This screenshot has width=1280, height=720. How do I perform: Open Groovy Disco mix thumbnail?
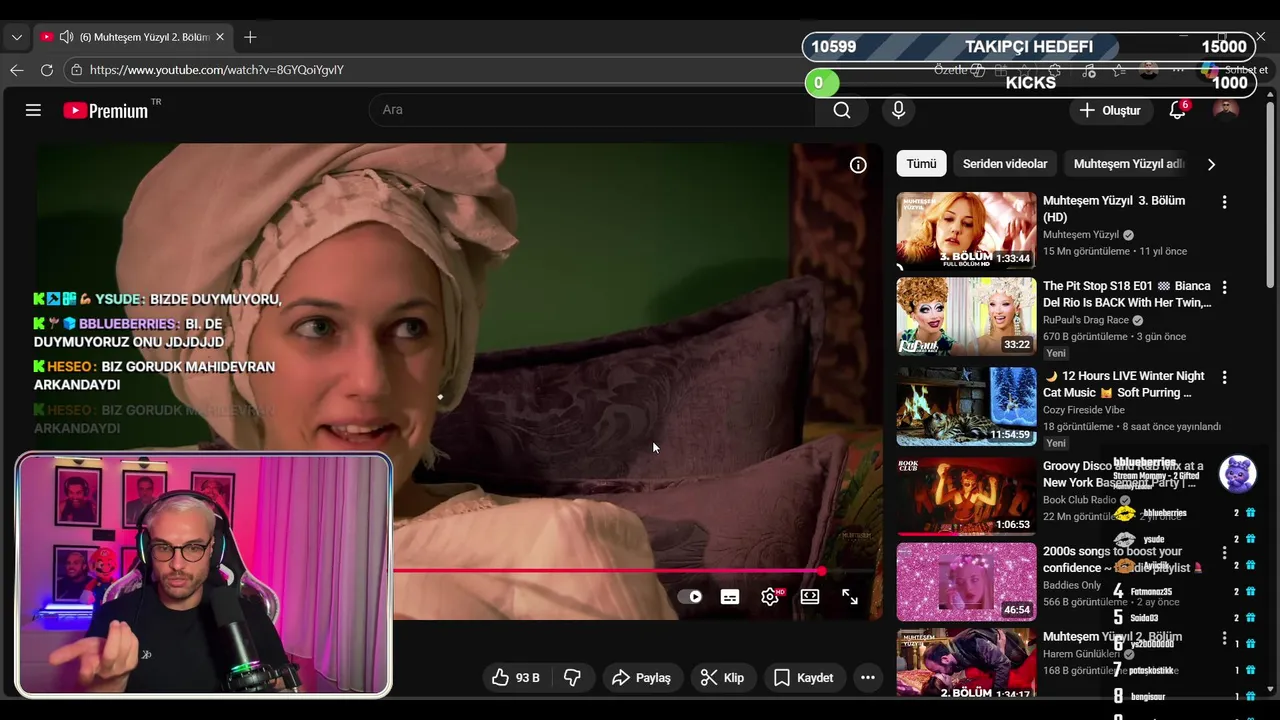(966, 497)
